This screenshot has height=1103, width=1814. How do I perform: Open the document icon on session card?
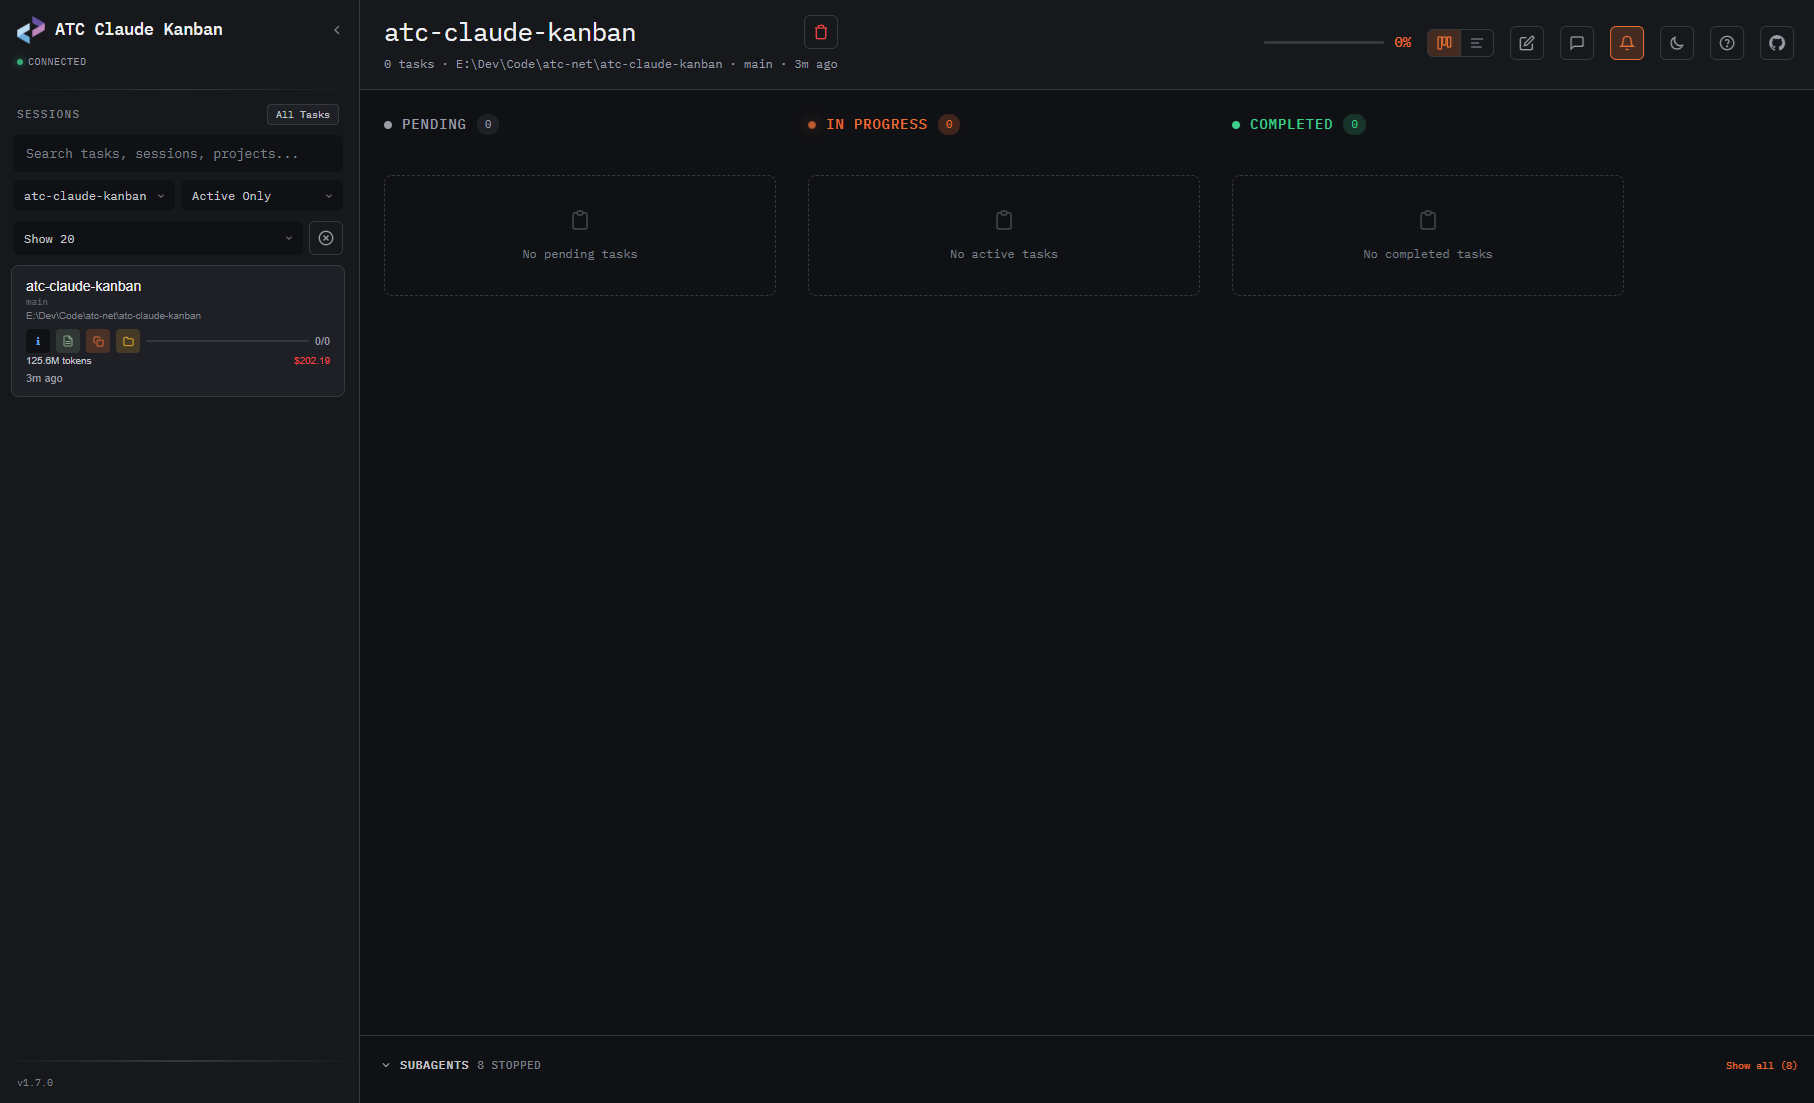point(67,341)
